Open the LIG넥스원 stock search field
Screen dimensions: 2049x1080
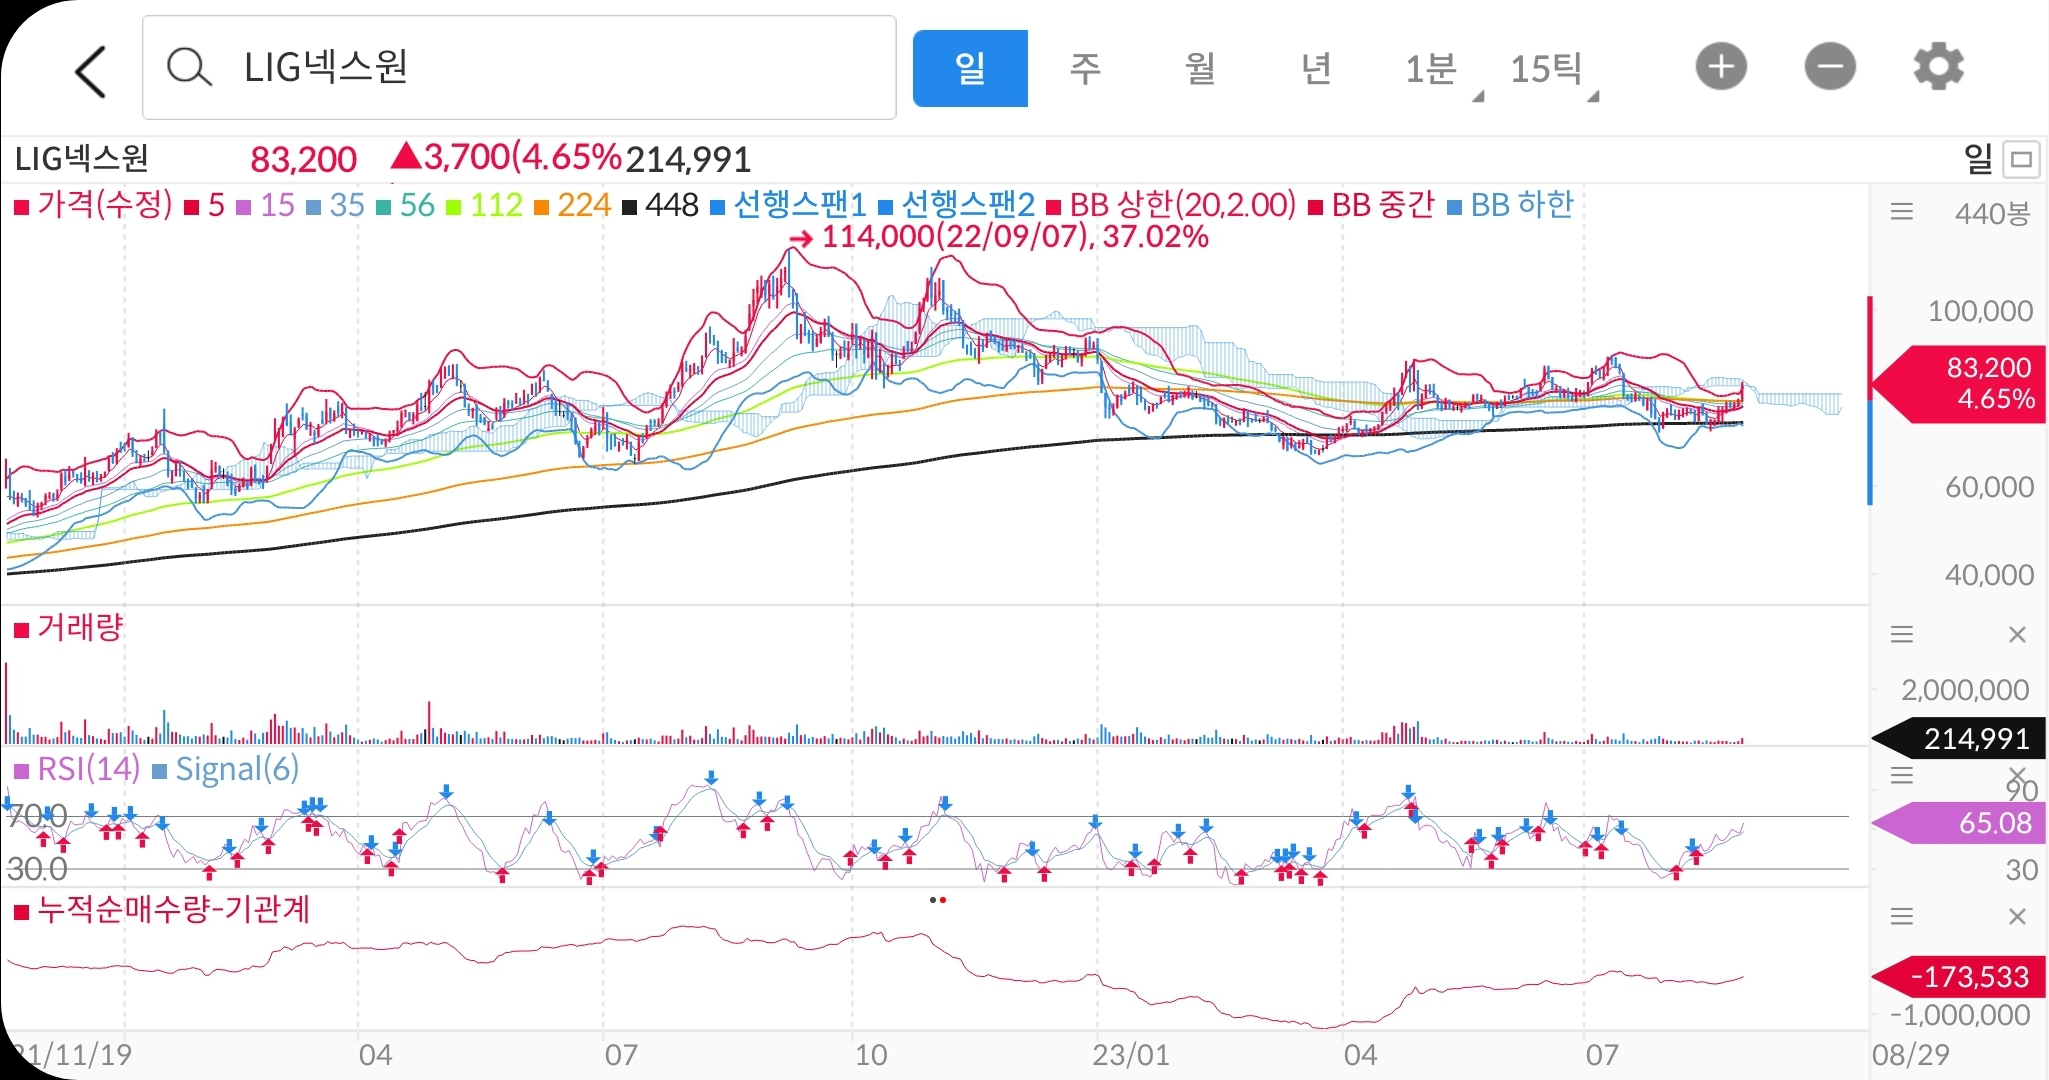click(x=519, y=68)
